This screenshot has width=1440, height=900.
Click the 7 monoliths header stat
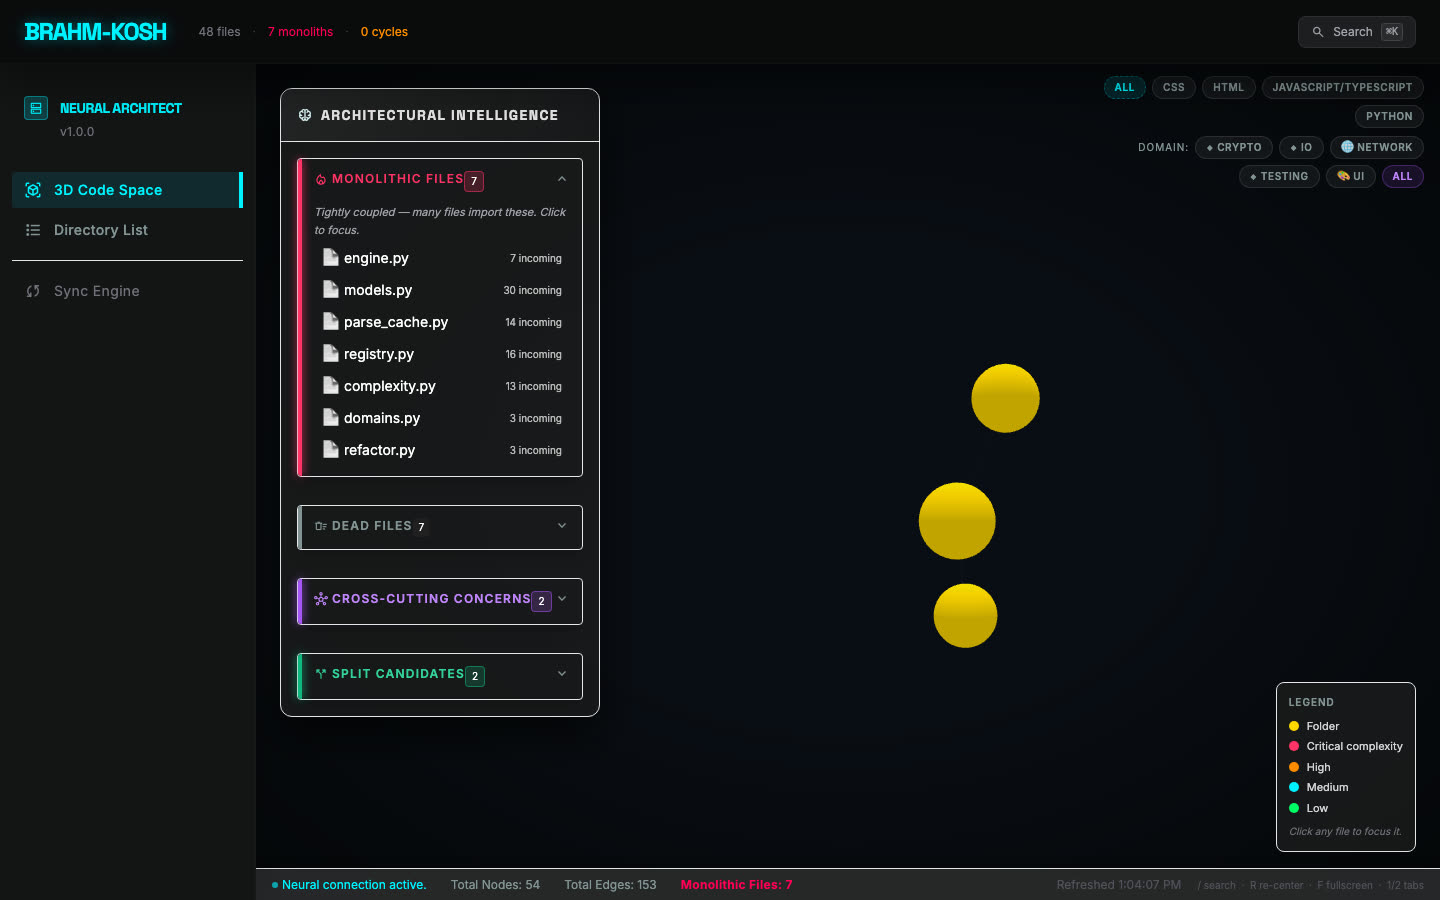300,32
